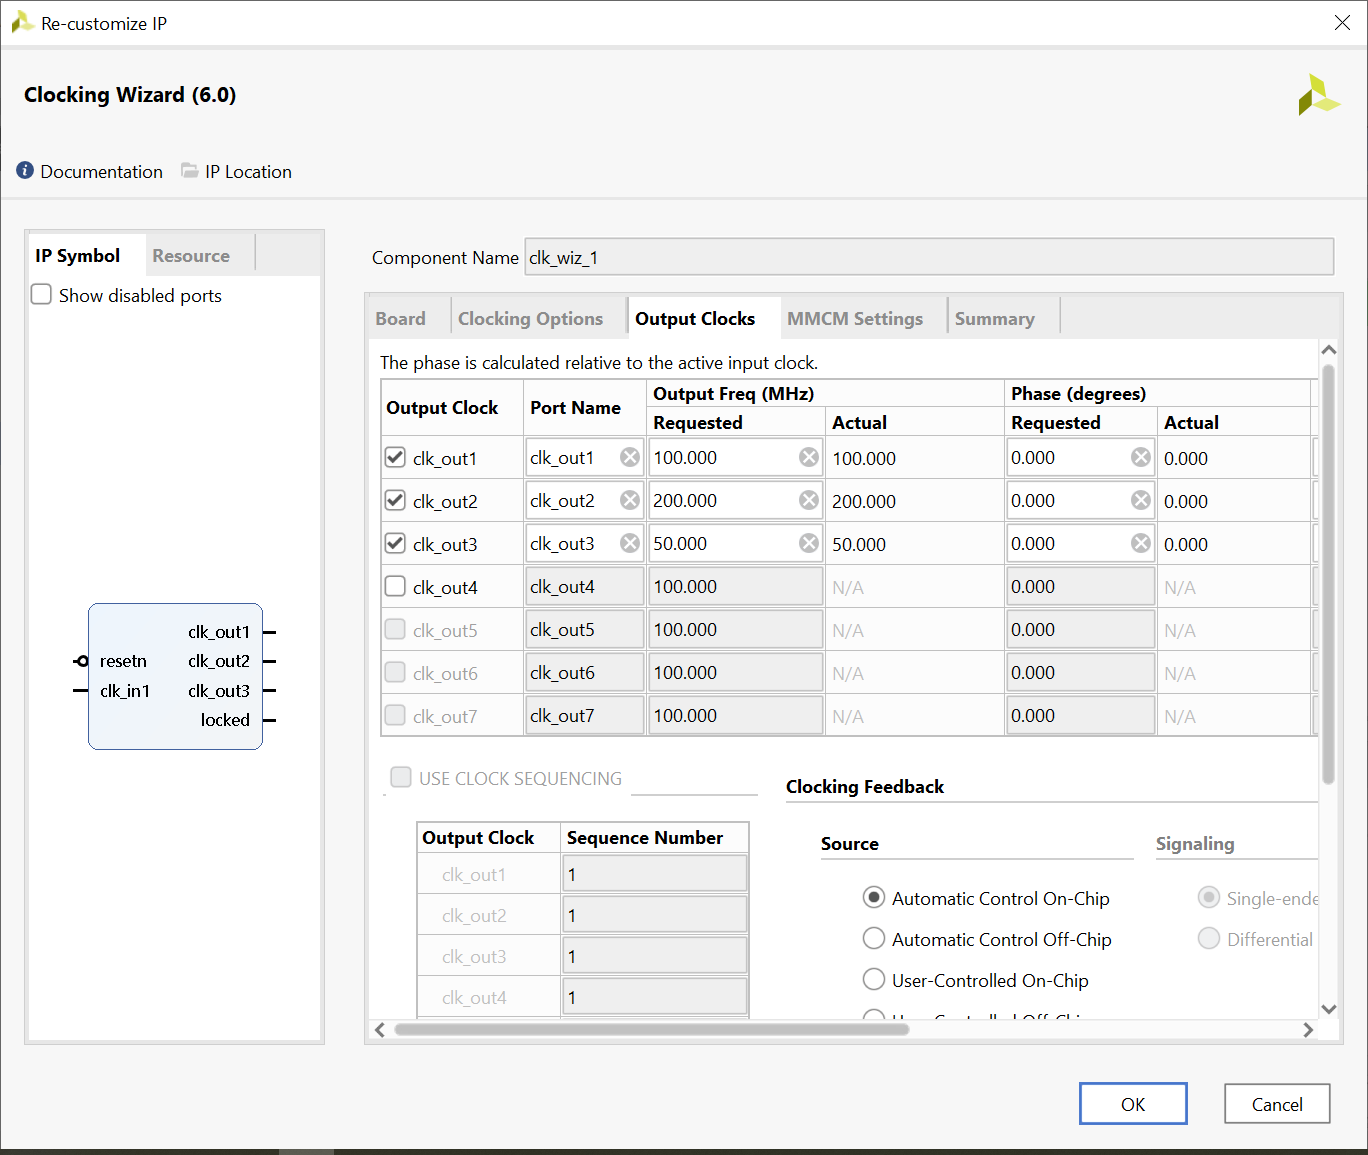1368x1155 pixels.
Task: Click the Cancel button
Action: 1277,1104
